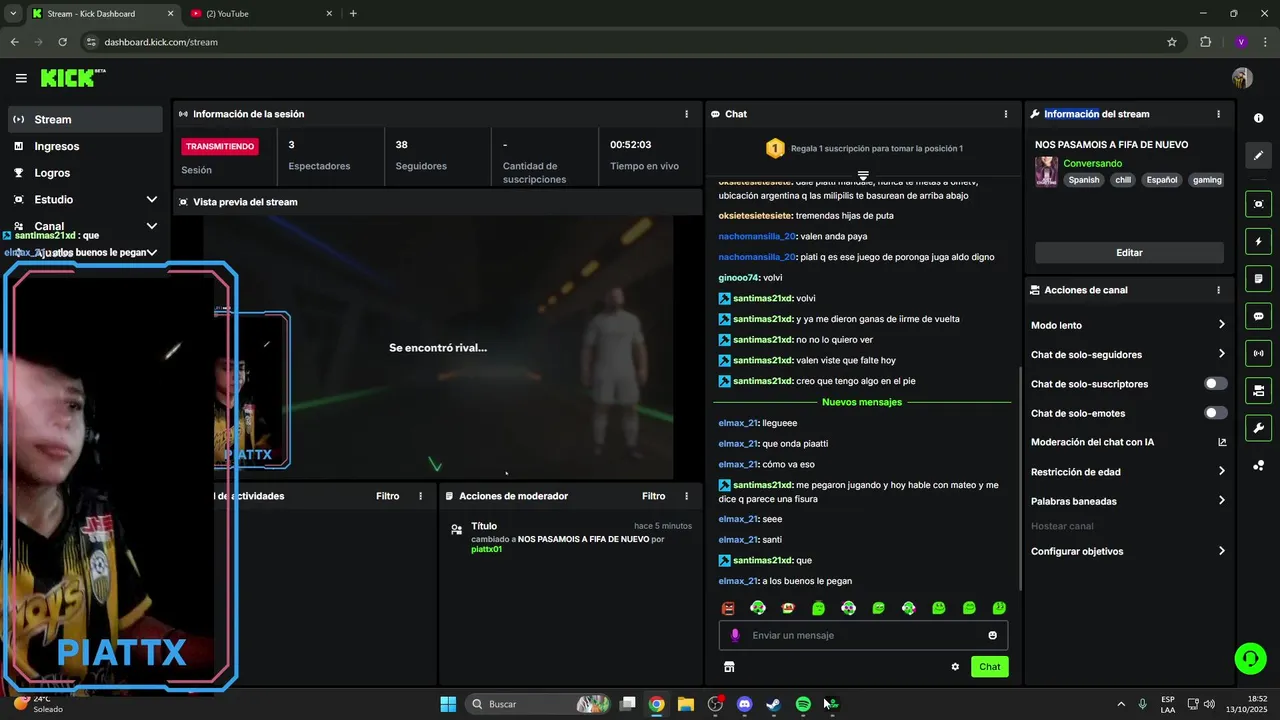The height and width of the screenshot is (720, 1280).
Task: Open Steam from the taskbar
Action: pyautogui.click(x=773, y=704)
